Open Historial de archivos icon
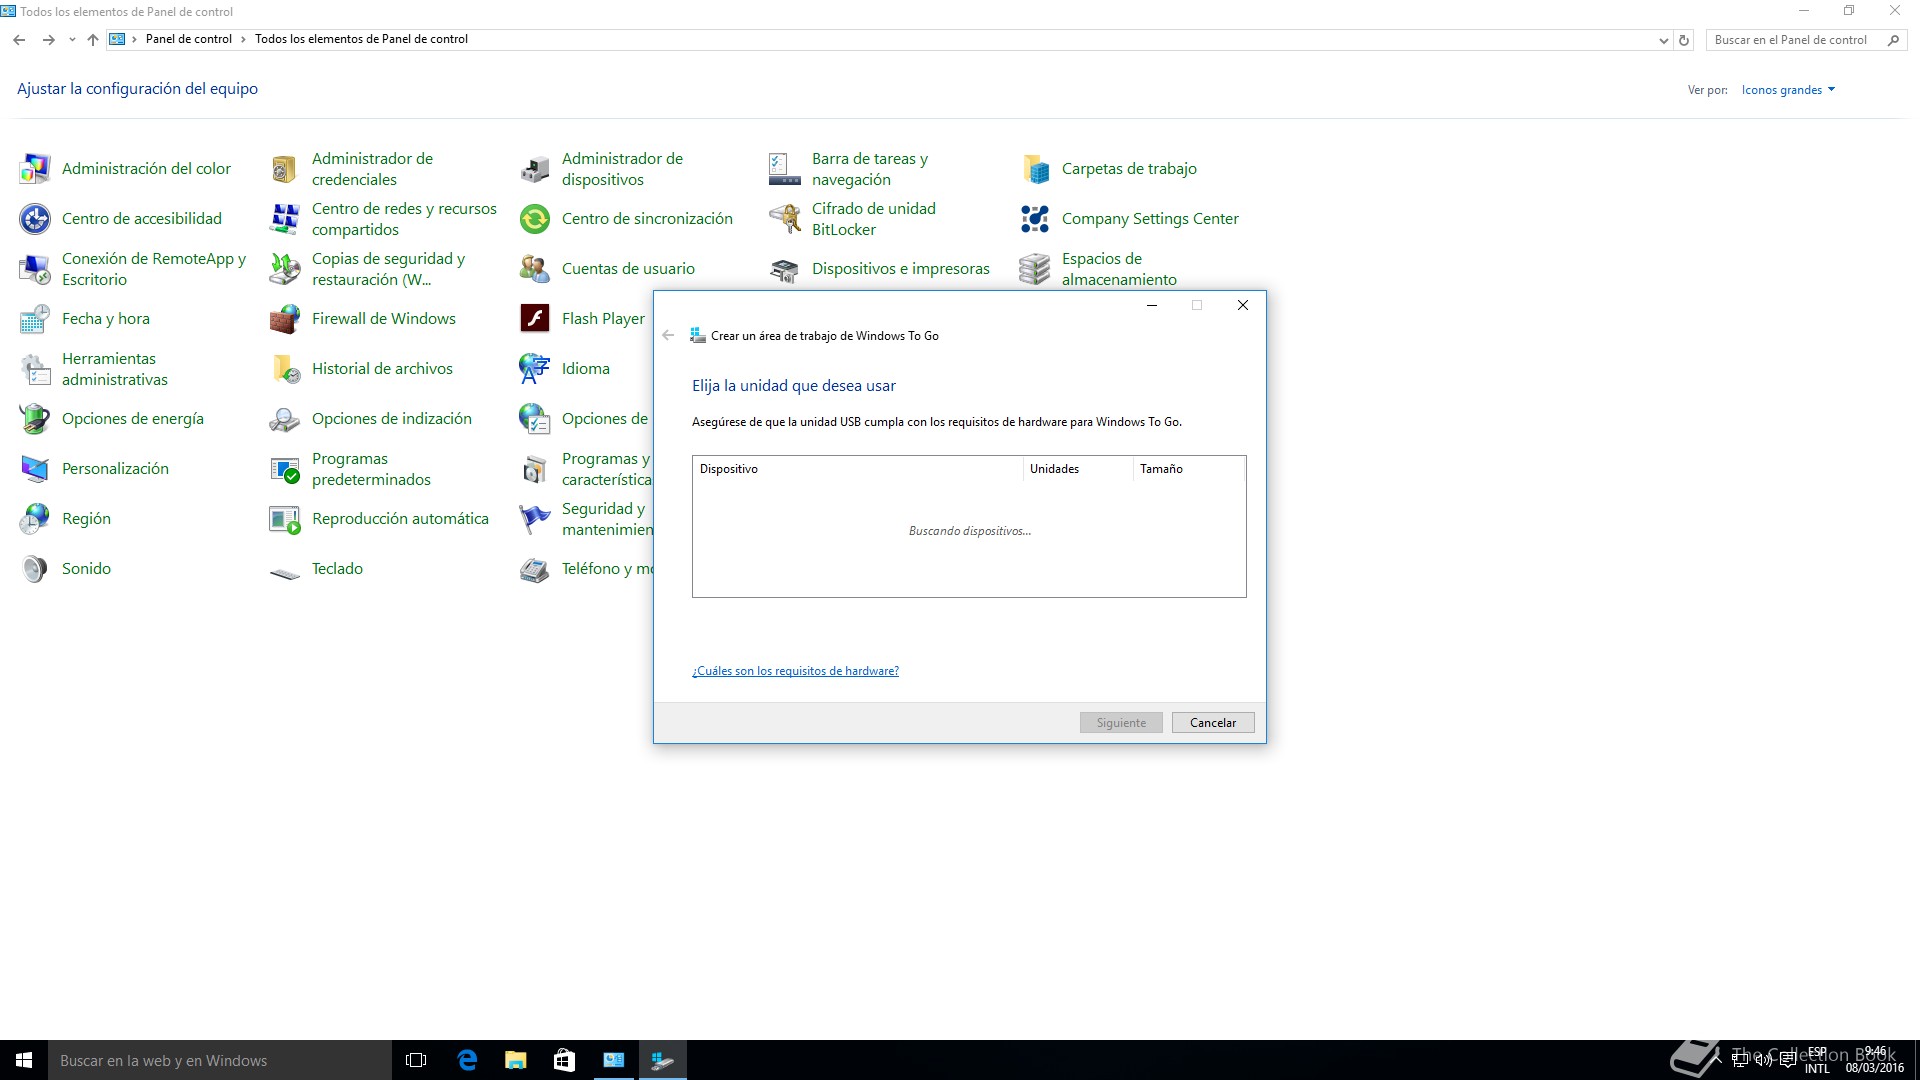 tap(285, 369)
